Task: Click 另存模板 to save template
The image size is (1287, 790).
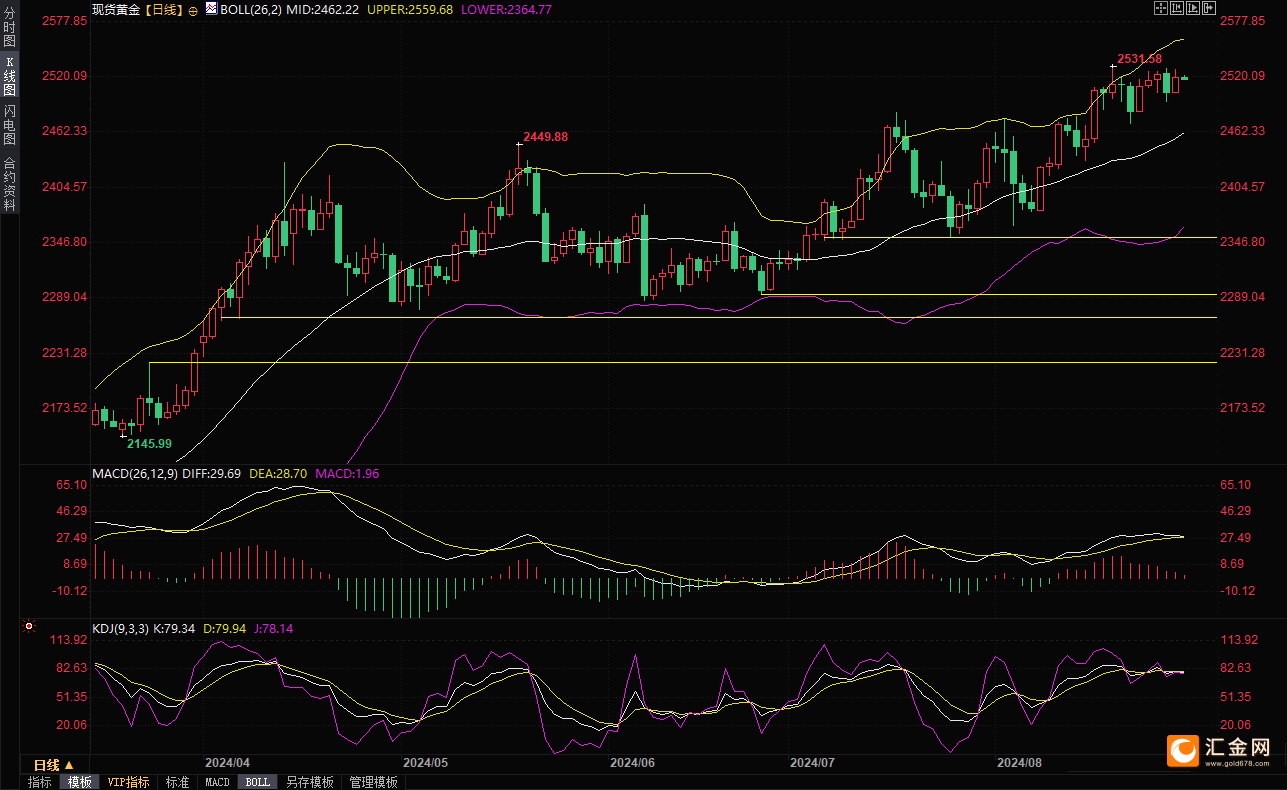Action: pos(309,782)
